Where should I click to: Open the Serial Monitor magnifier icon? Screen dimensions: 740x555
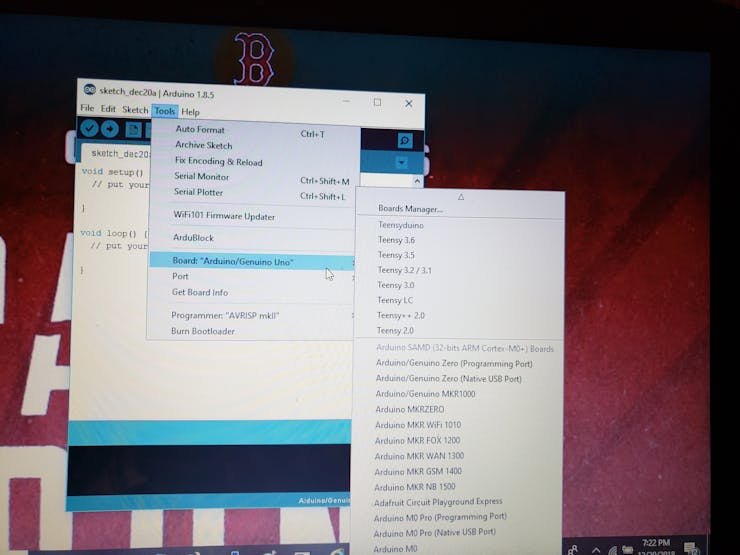(x=404, y=140)
